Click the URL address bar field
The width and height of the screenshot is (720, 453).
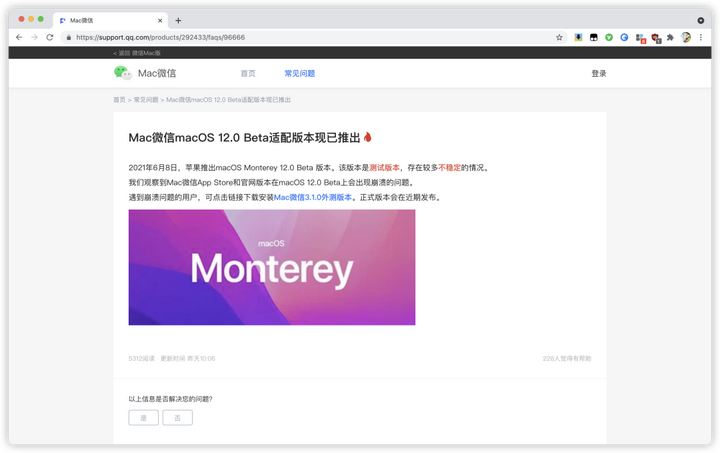click(x=312, y=37)
